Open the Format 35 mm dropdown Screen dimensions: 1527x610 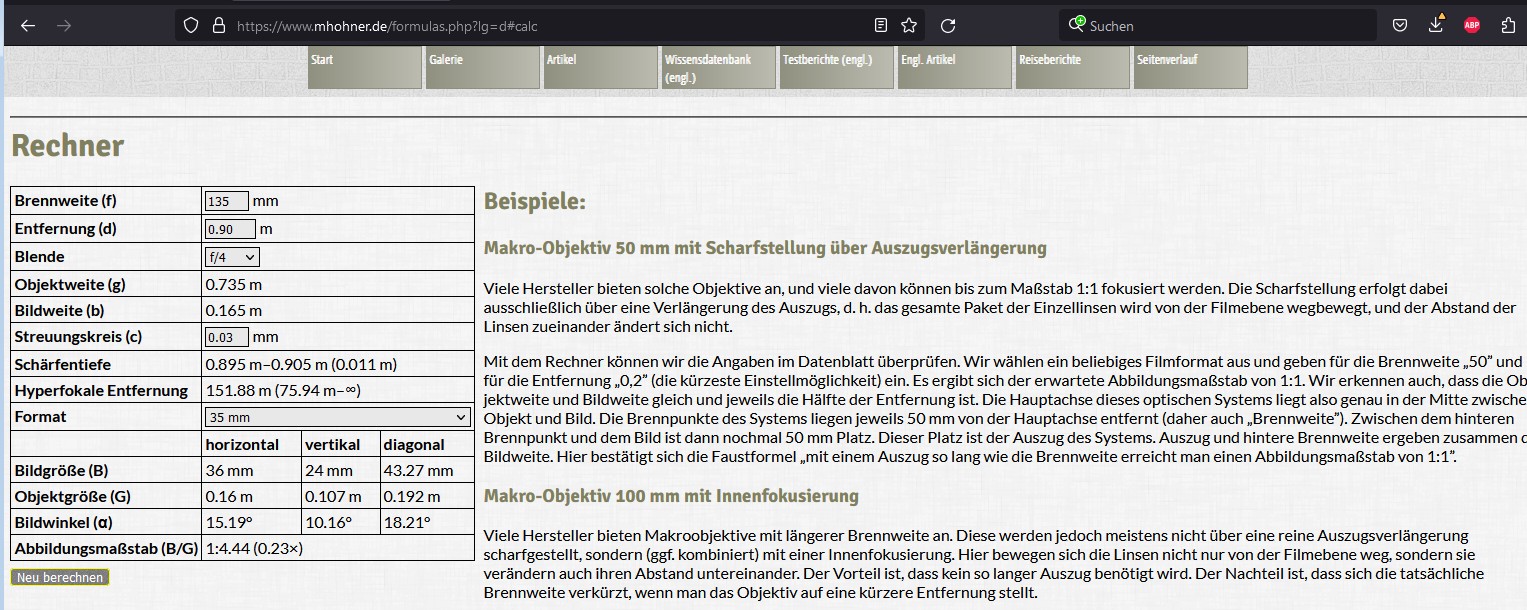(337, 417)
